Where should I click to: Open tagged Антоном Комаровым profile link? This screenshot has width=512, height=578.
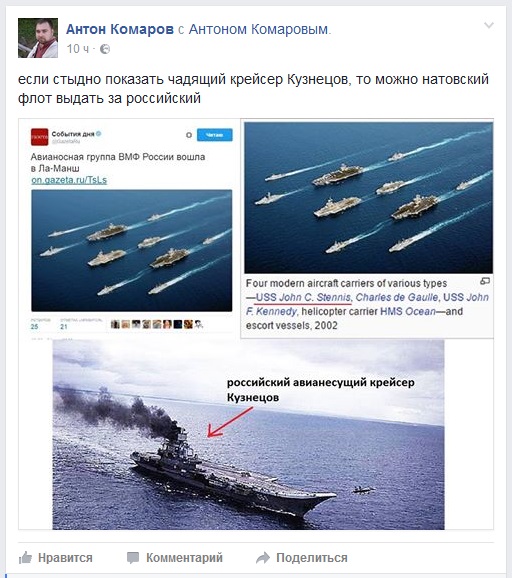pos(258,29)
